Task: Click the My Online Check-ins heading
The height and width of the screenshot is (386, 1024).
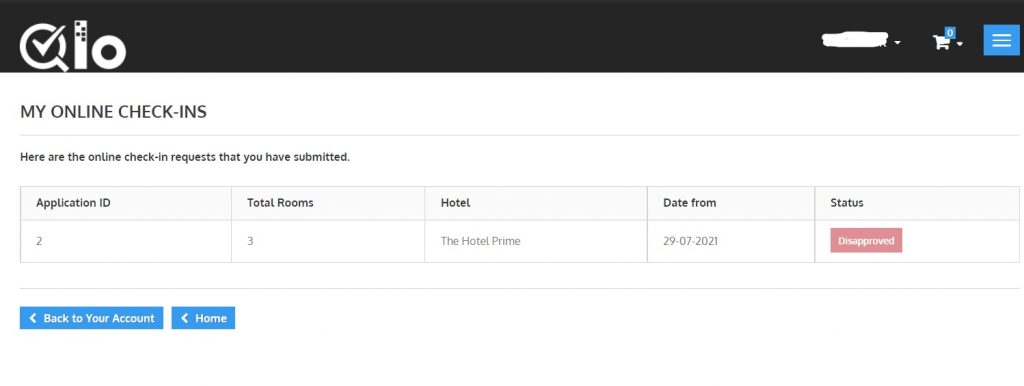Action: point(114,112)
